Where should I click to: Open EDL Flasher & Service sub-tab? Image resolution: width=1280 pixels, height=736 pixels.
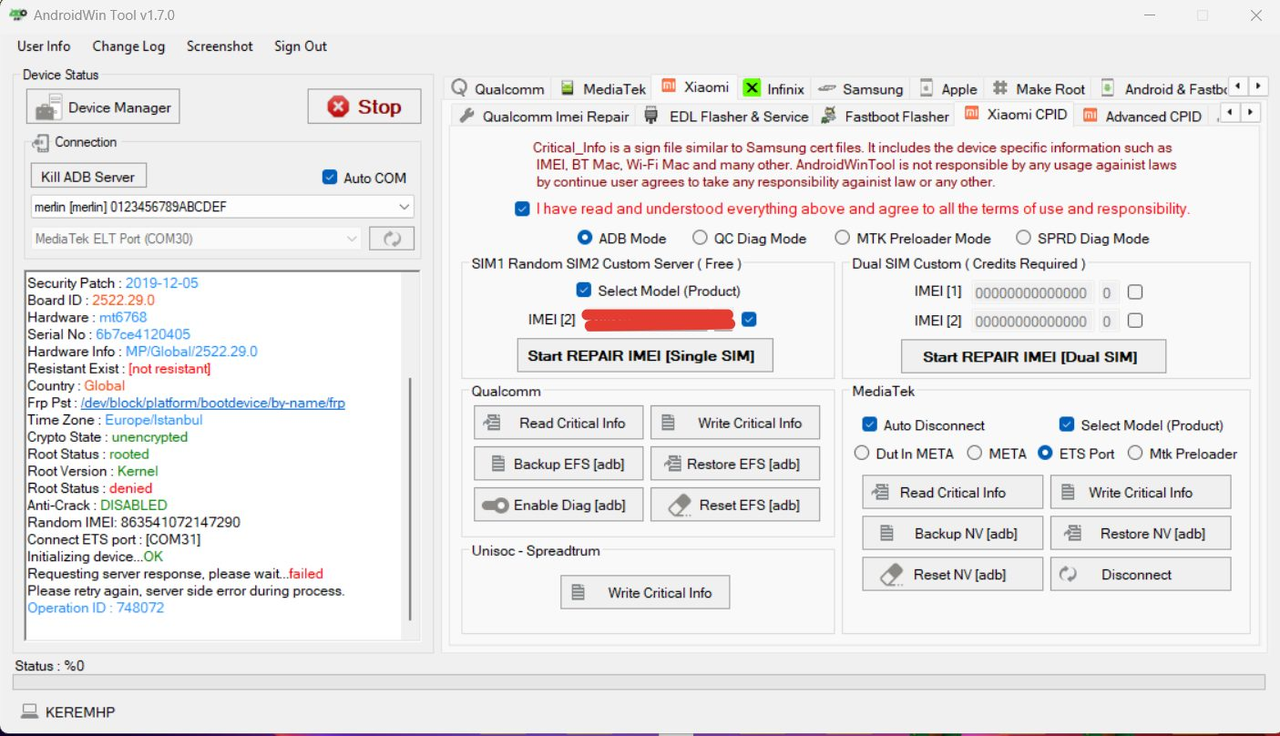click(726, 116)
